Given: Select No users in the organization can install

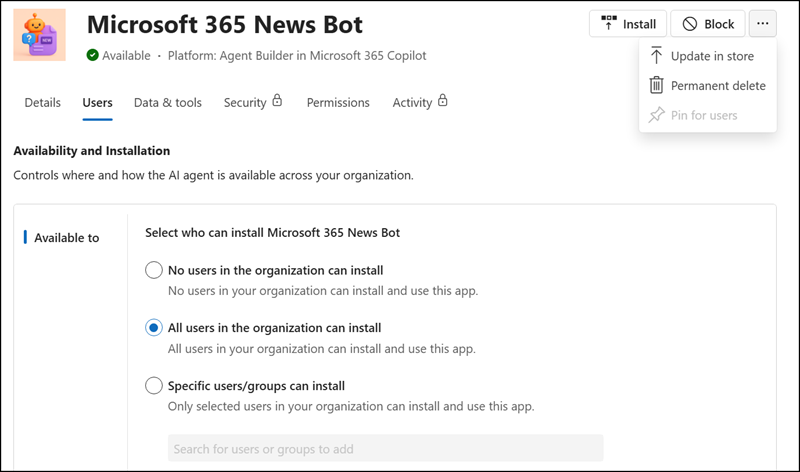Looking at the screenshot, I should tap(154, 270).
